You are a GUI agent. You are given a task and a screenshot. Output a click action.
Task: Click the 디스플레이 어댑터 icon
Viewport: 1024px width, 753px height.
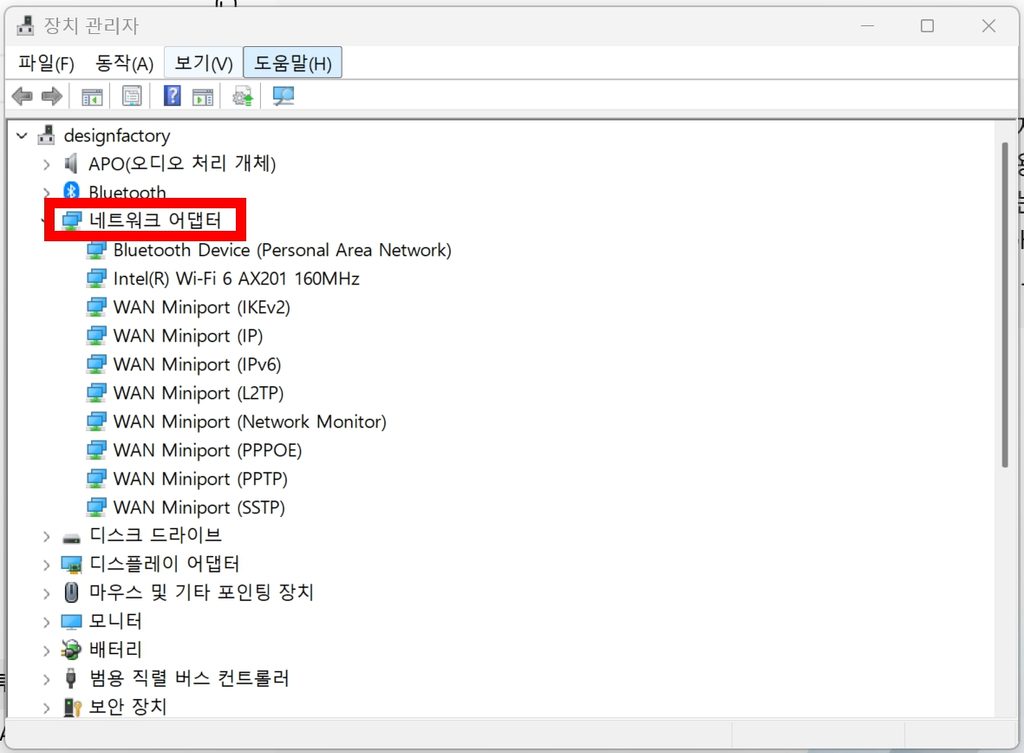pos(71,564)
